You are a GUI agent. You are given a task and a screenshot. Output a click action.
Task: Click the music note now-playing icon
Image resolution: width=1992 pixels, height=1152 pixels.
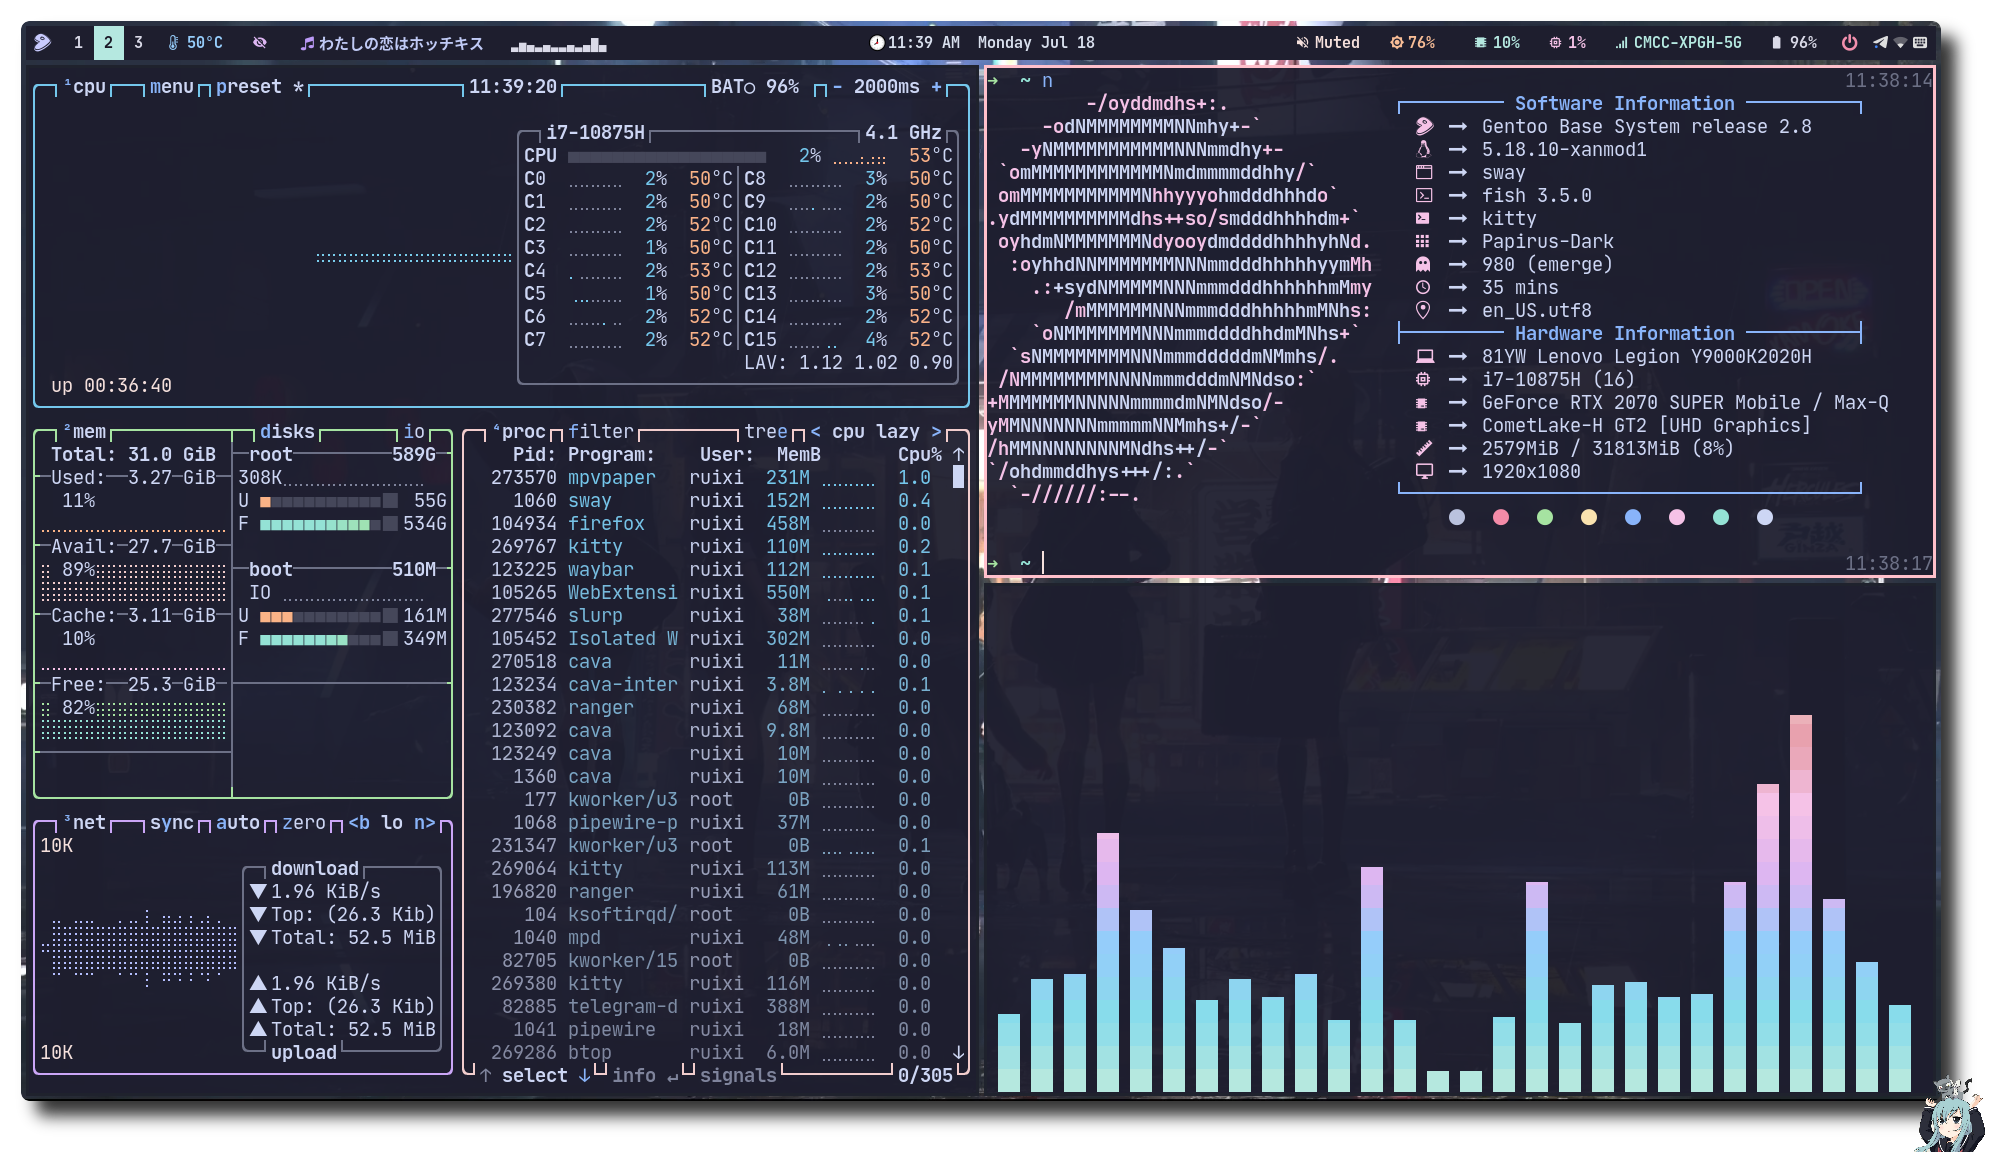tap(307, 43)
